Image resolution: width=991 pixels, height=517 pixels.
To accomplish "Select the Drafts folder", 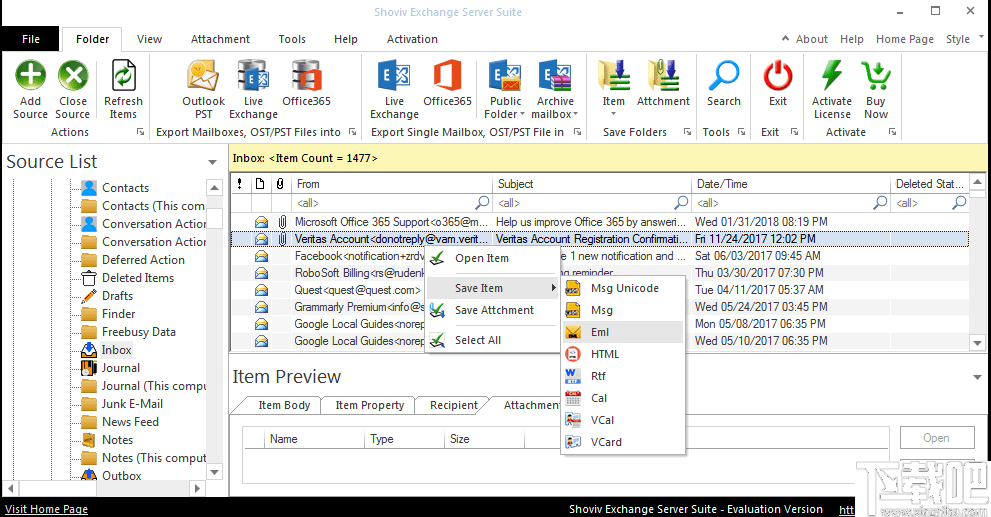I will tap(117, 295).
